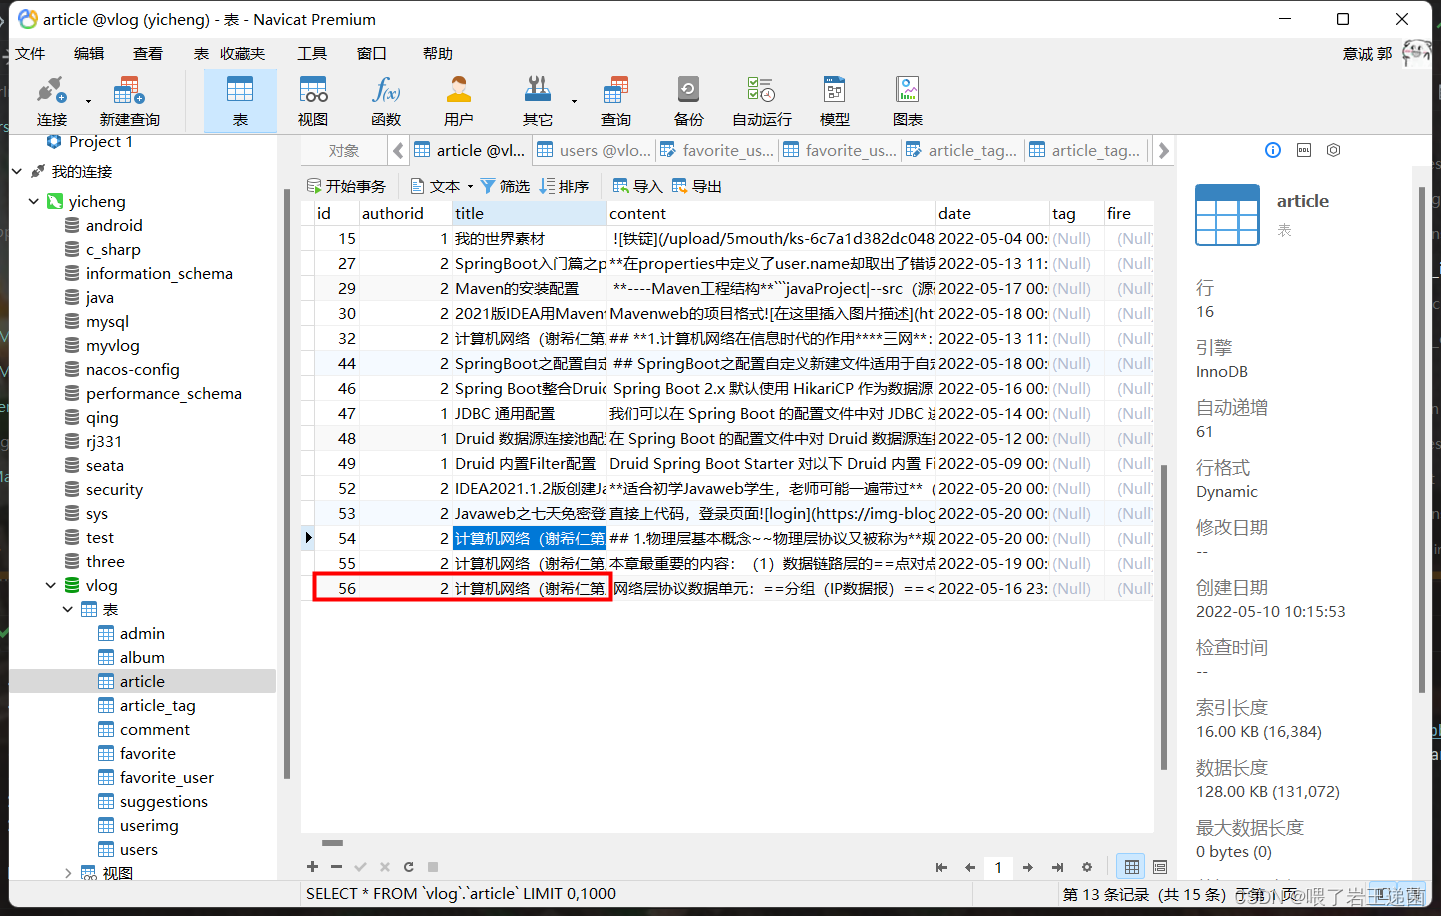
Task: Go to last page of records
Action: [x=1057, y=868]
